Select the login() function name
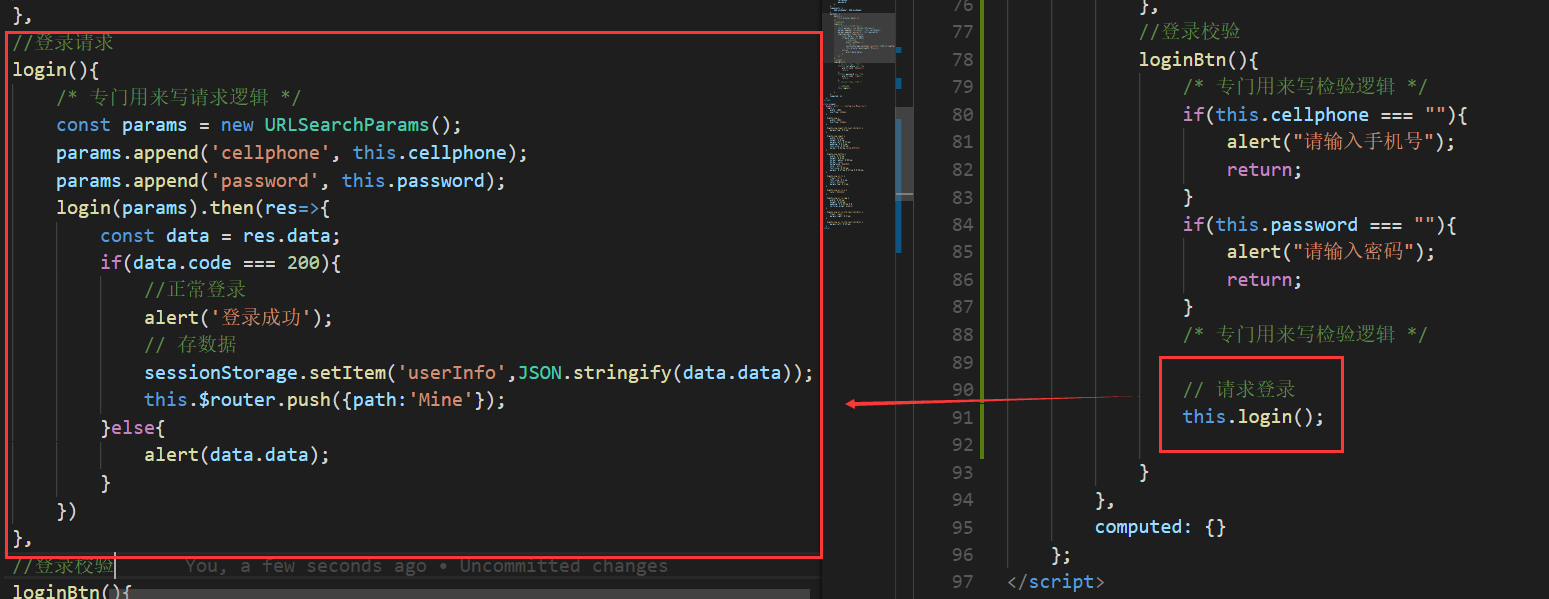Image resolution: width=1549 pixels, height=599 pixels. pyautogui.click(x=38, y=69)
